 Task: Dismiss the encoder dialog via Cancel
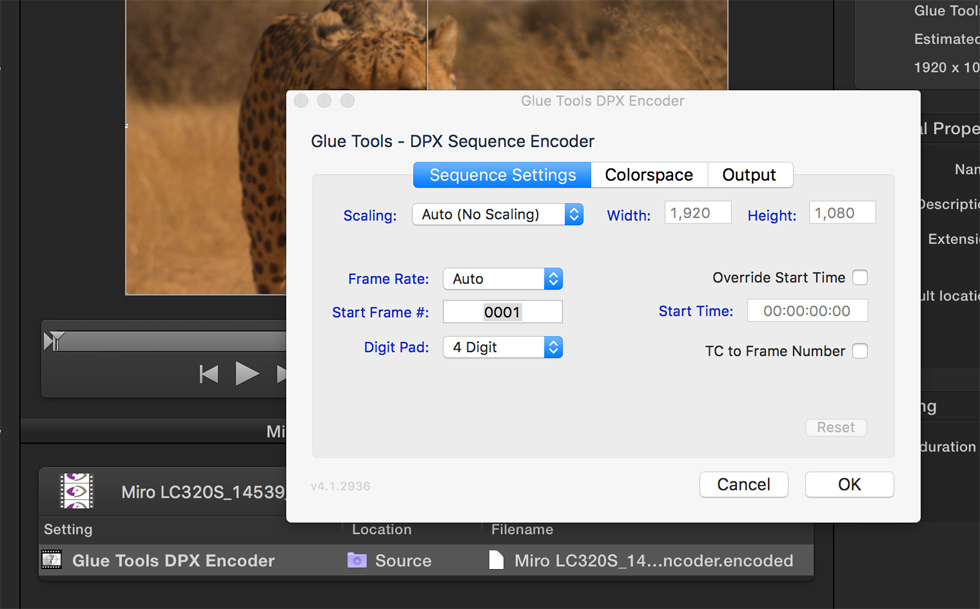pos(744,484)
